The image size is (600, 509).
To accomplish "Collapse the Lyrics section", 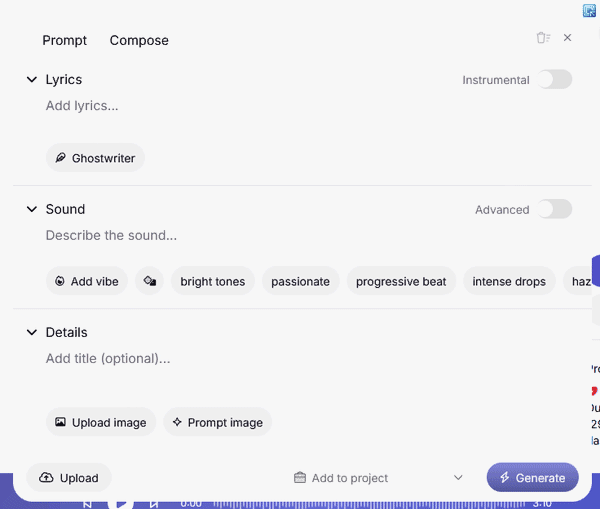I will tap(31, 80).
